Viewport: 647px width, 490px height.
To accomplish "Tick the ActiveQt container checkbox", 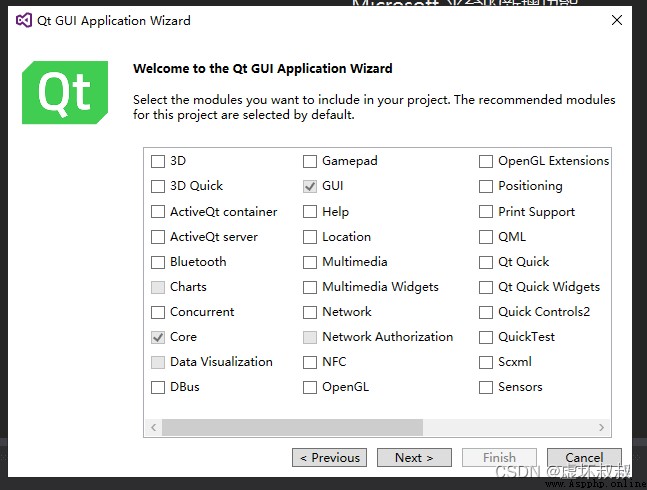I will (x=158, y=212).
